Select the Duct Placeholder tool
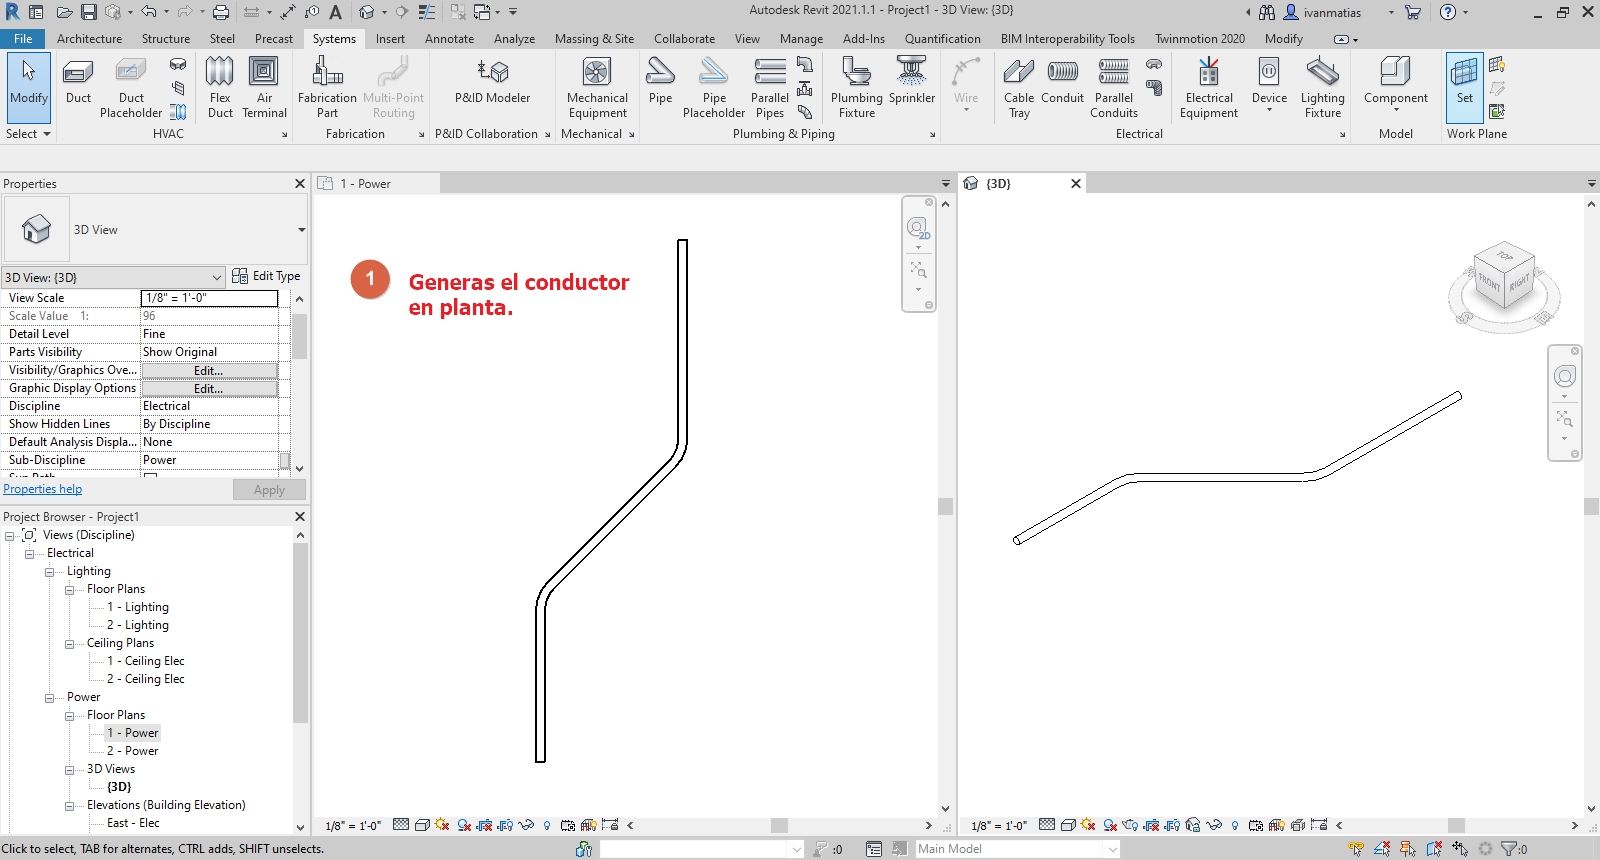Screen dimensions: 1600x860 tap(131, 88)
